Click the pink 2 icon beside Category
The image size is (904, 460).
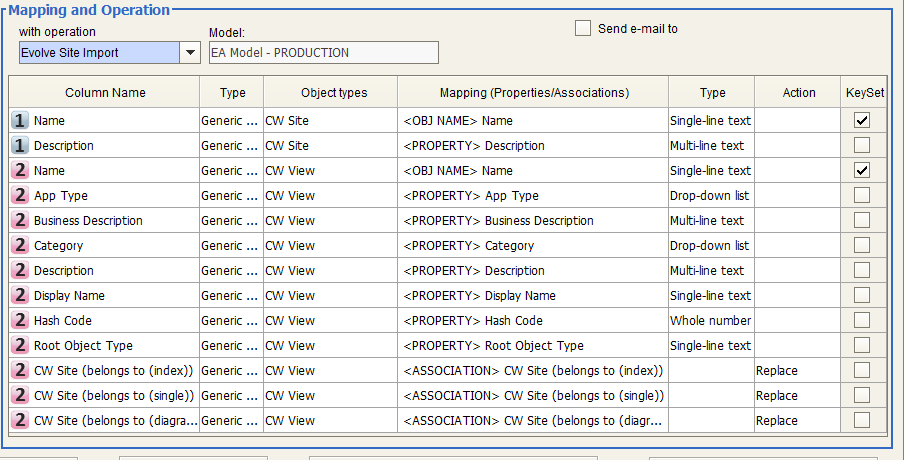point(20,245)
